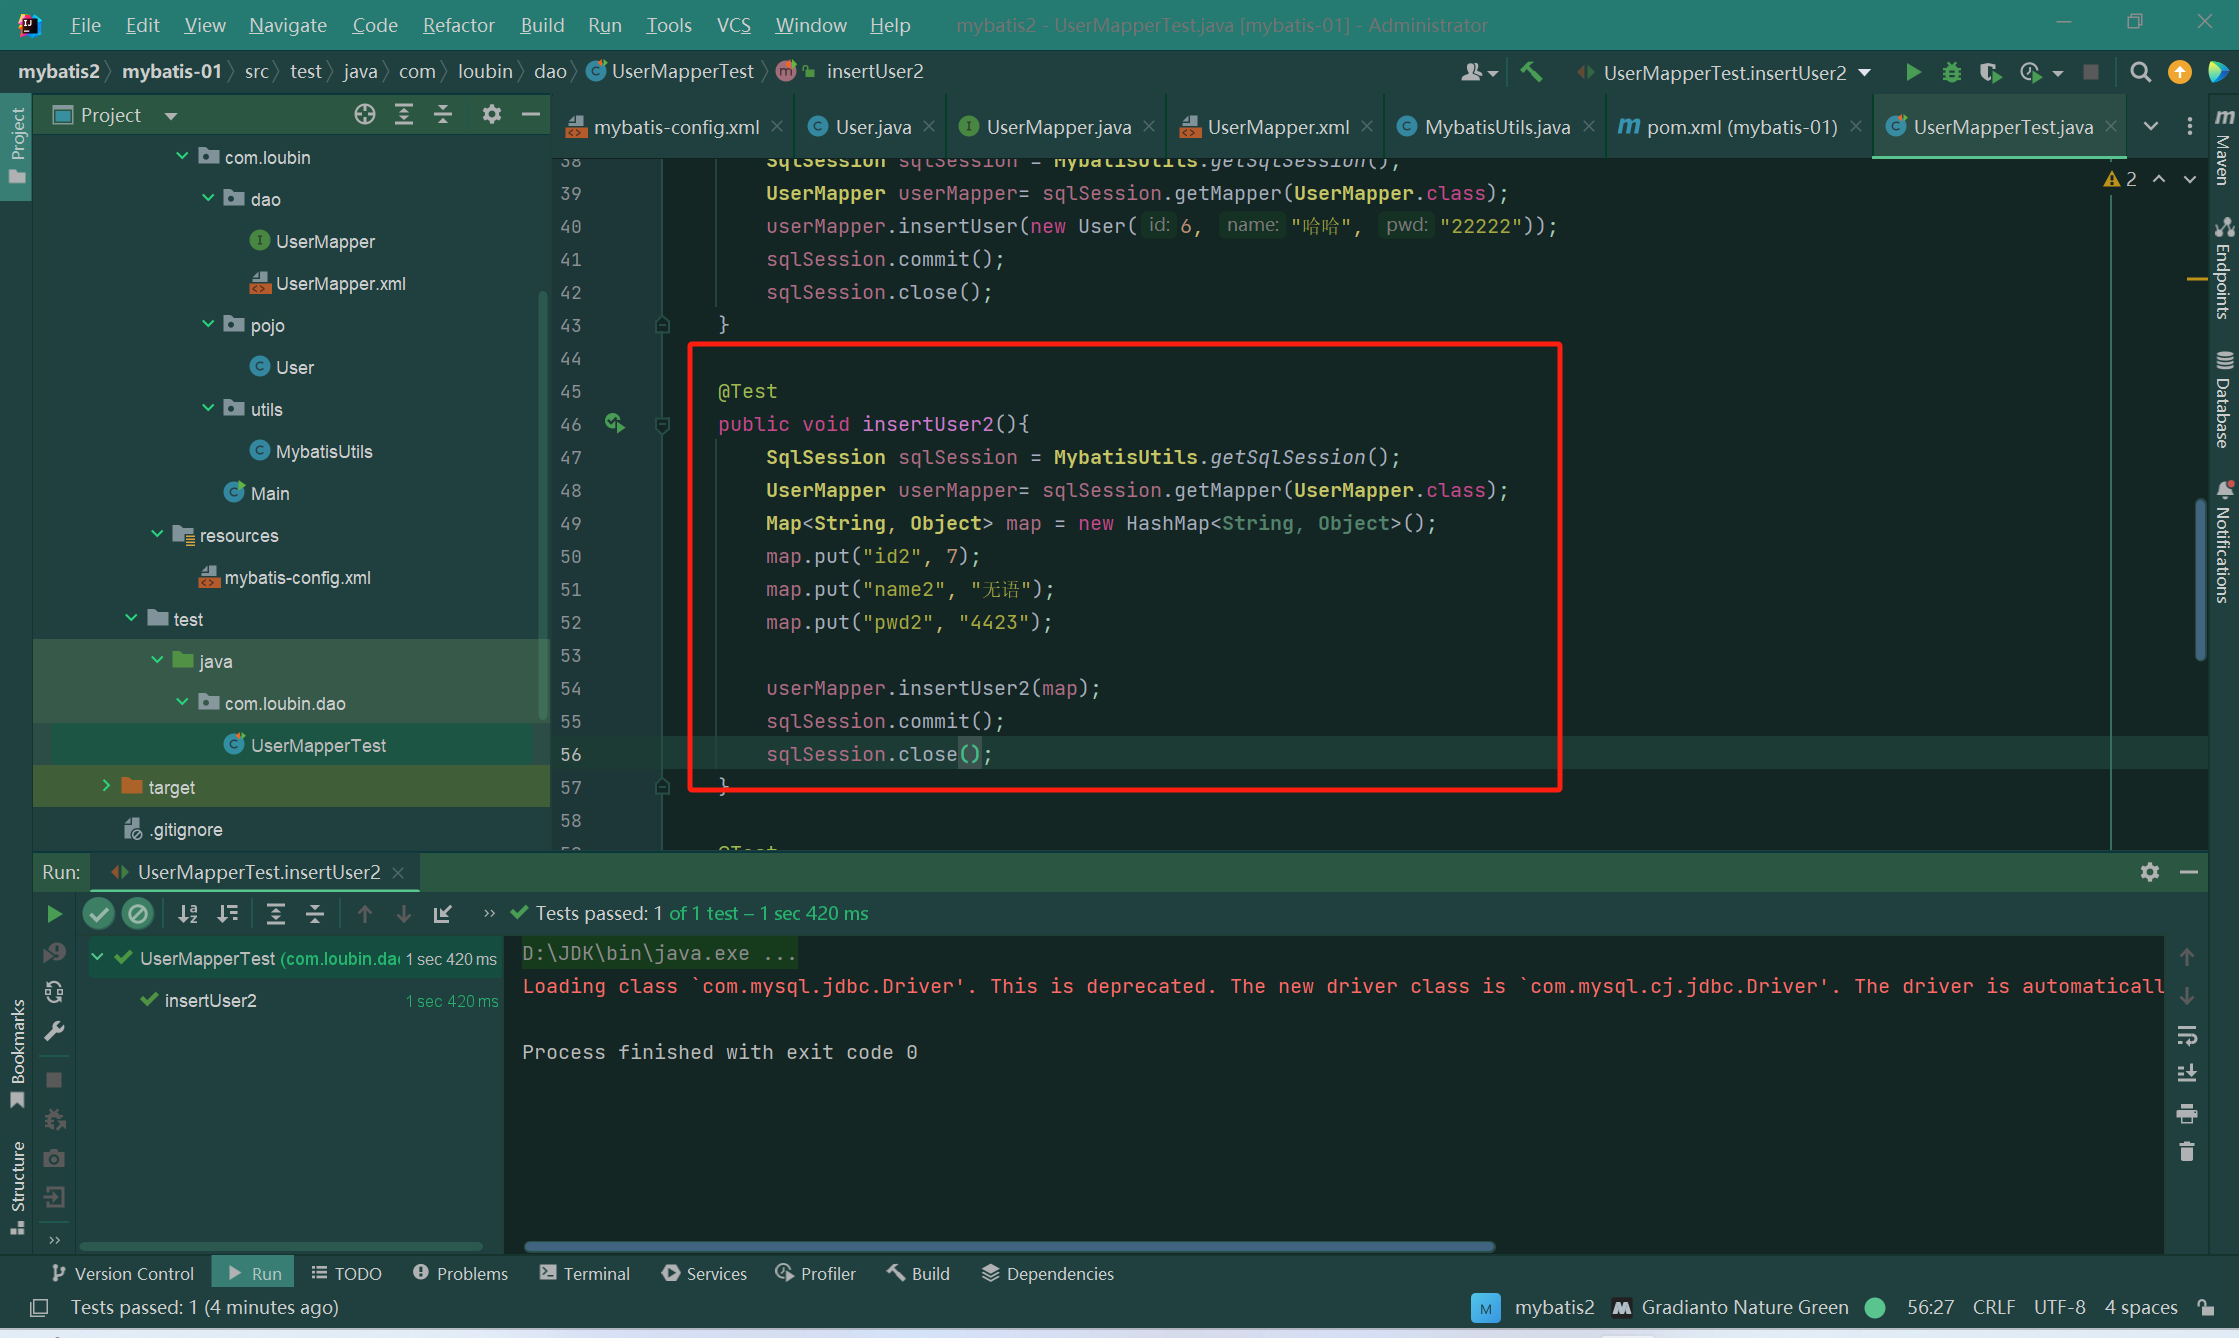Screen dimensions: 2239x1338
Task: Expand all test results
Action: [x=276, y=913]
